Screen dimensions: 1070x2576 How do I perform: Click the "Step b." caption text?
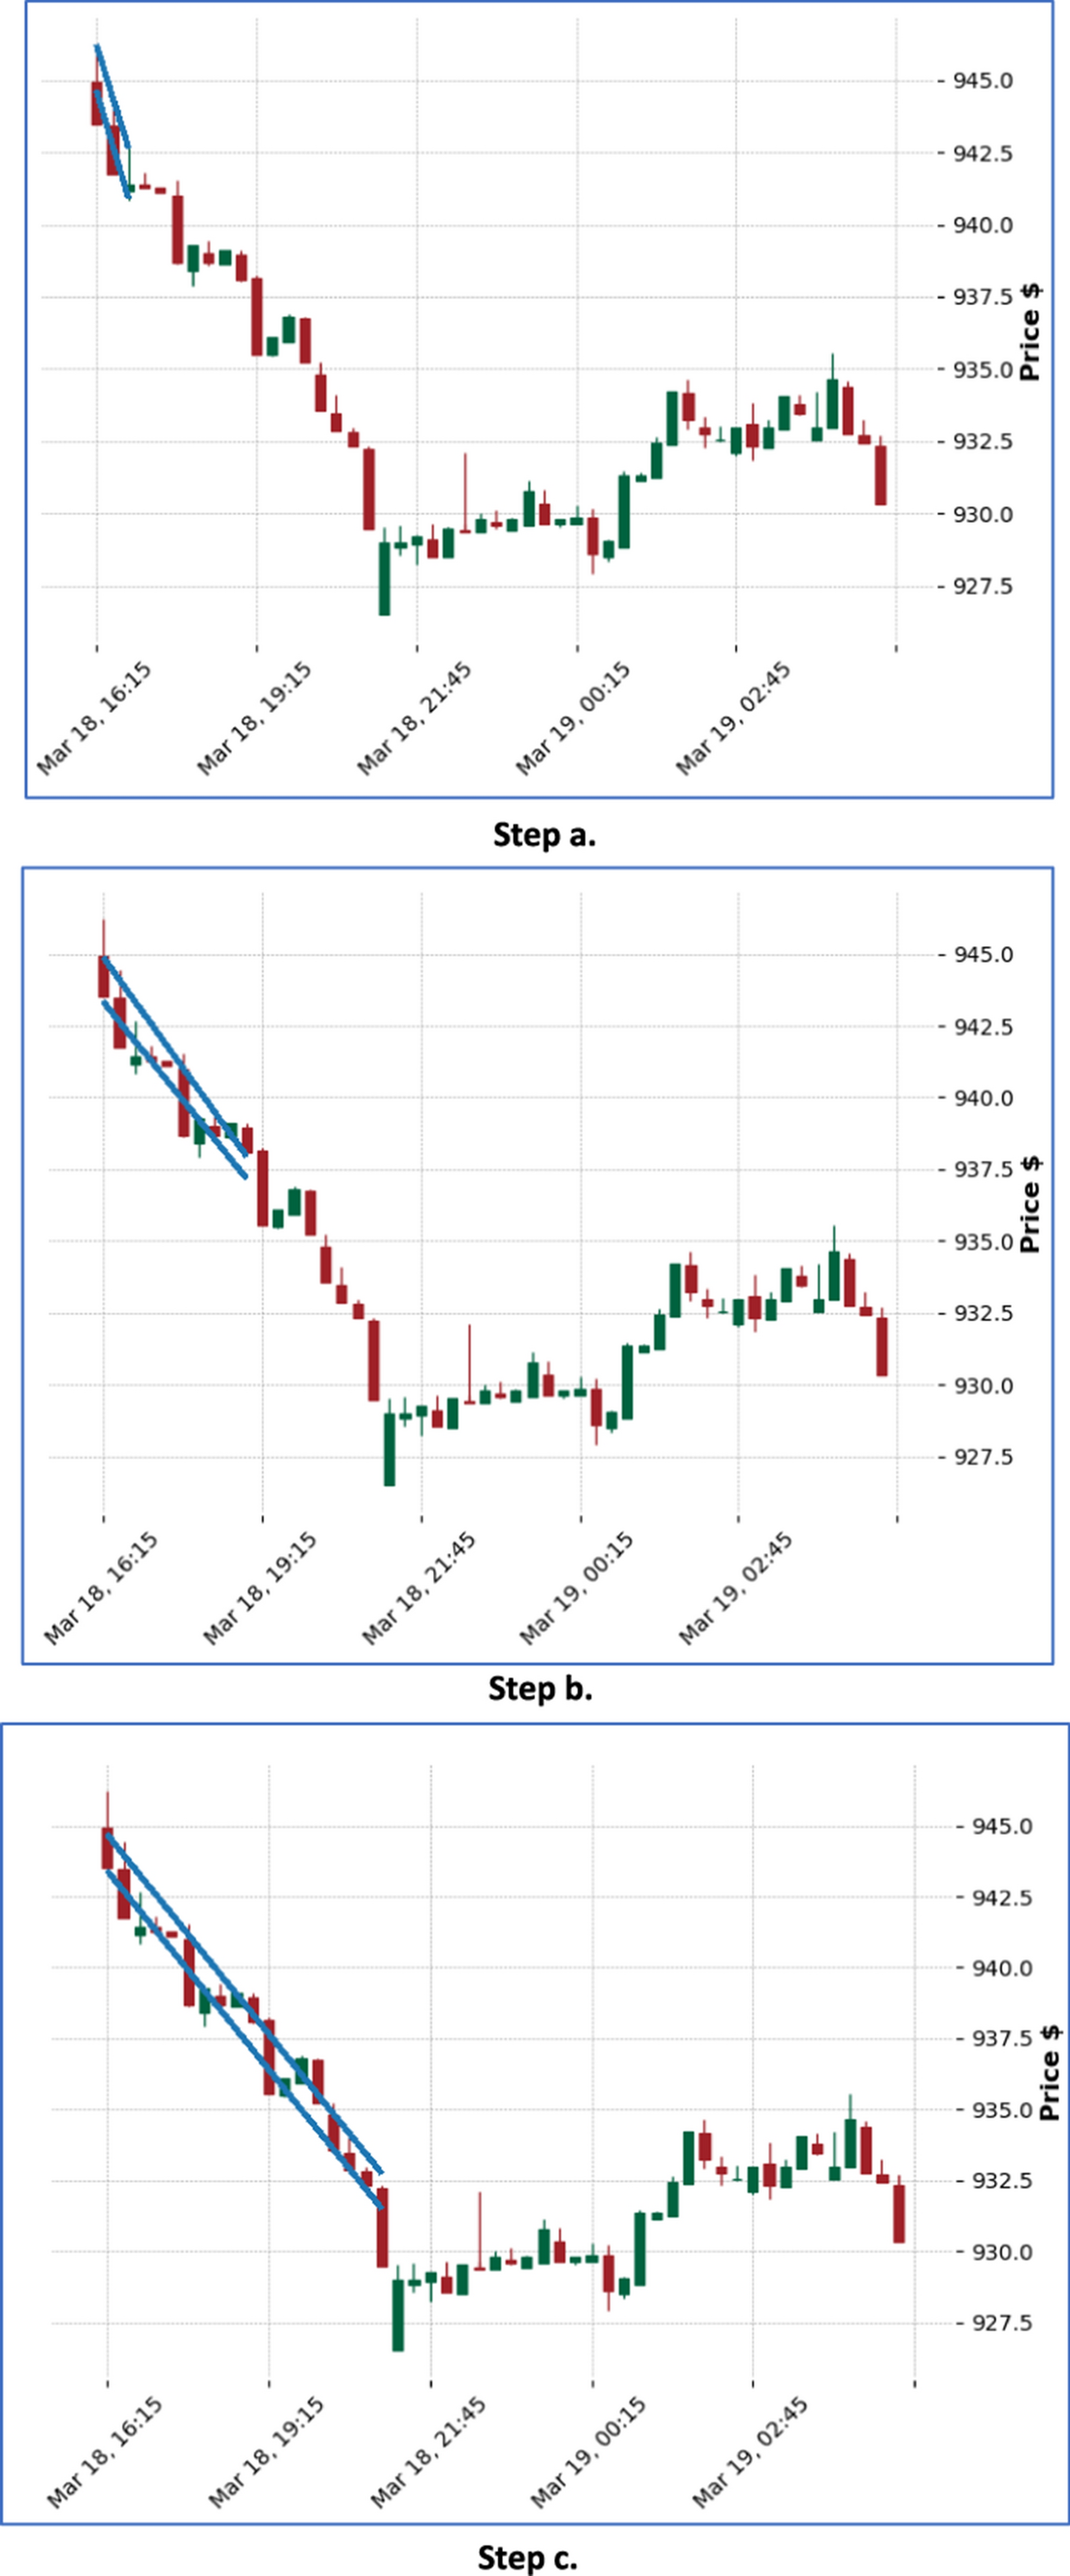click(x=540, y=1688)
